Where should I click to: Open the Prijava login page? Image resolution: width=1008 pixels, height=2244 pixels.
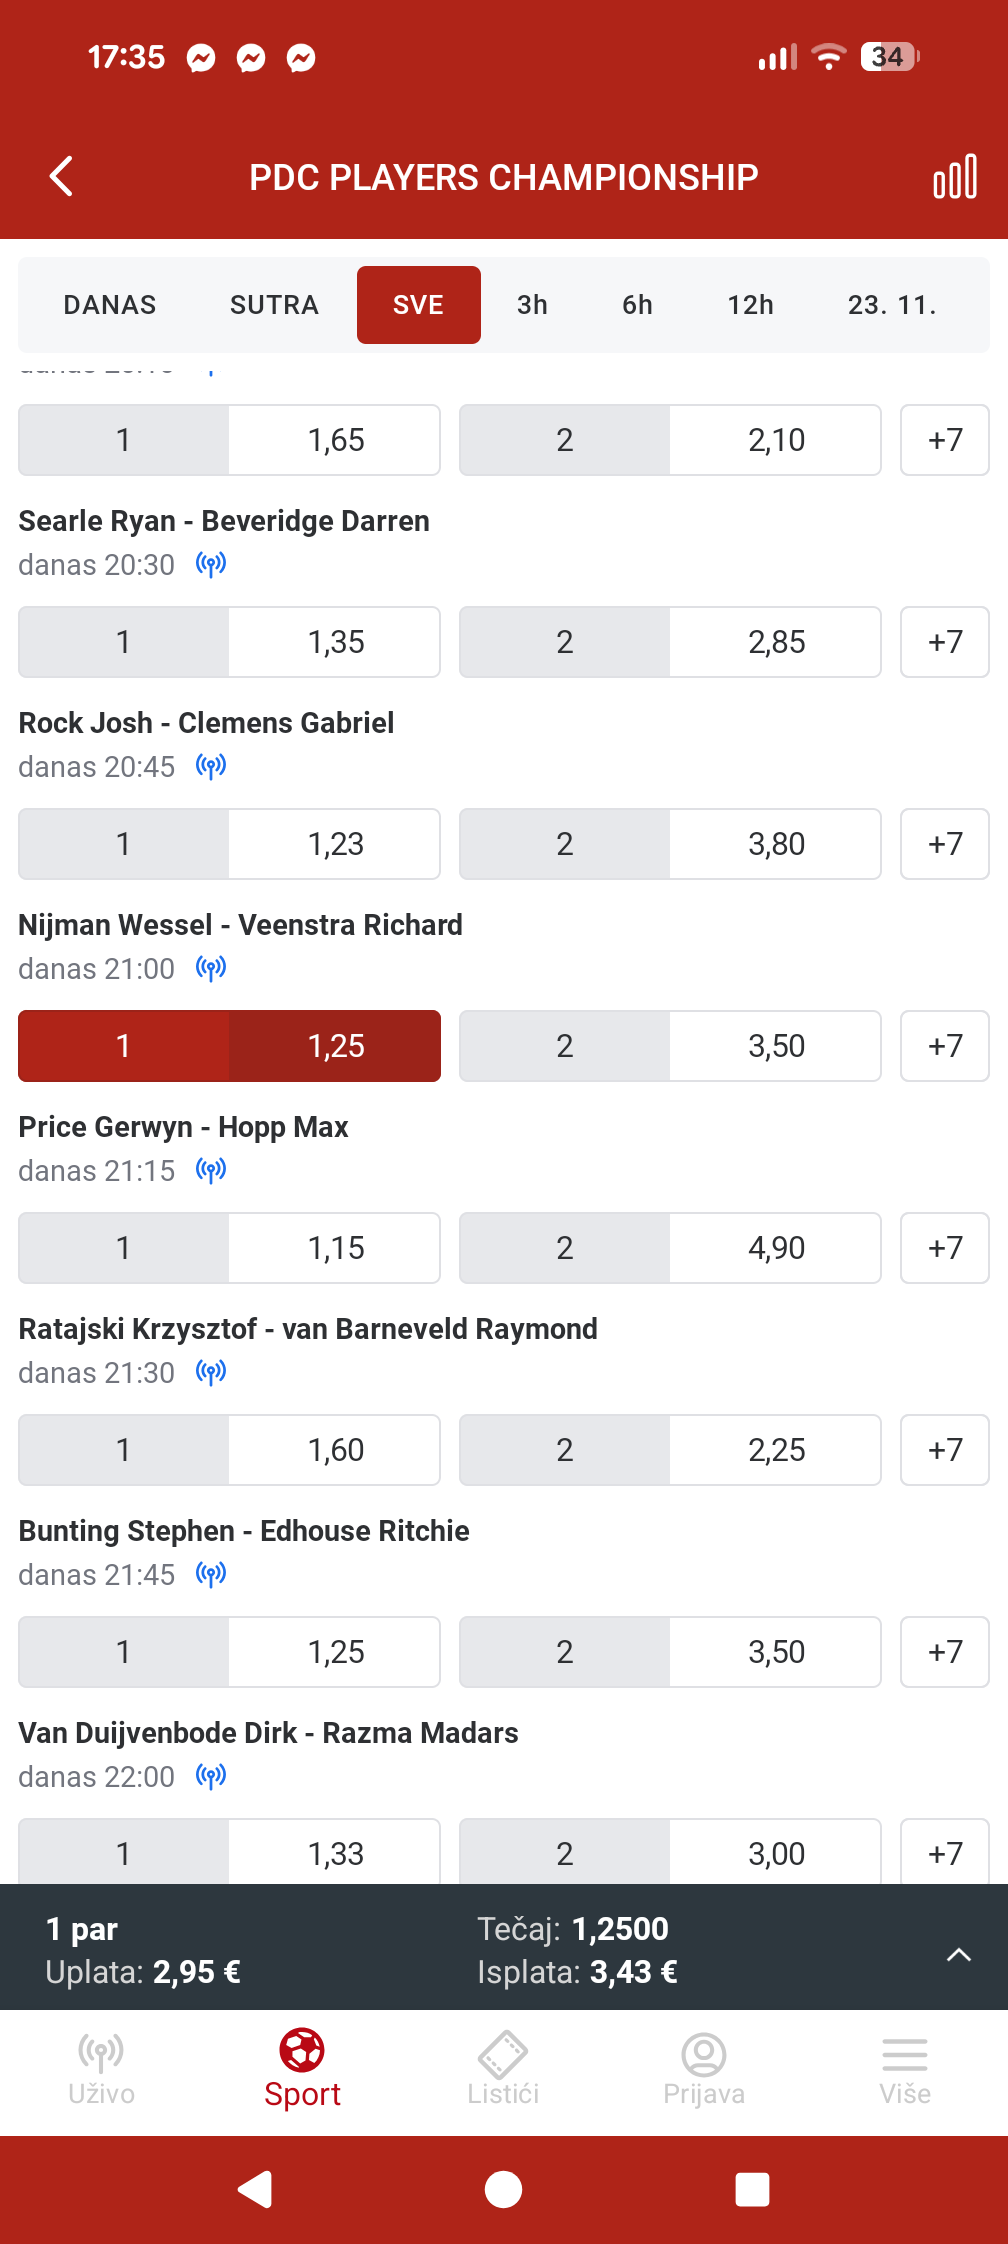point(704,2068)
